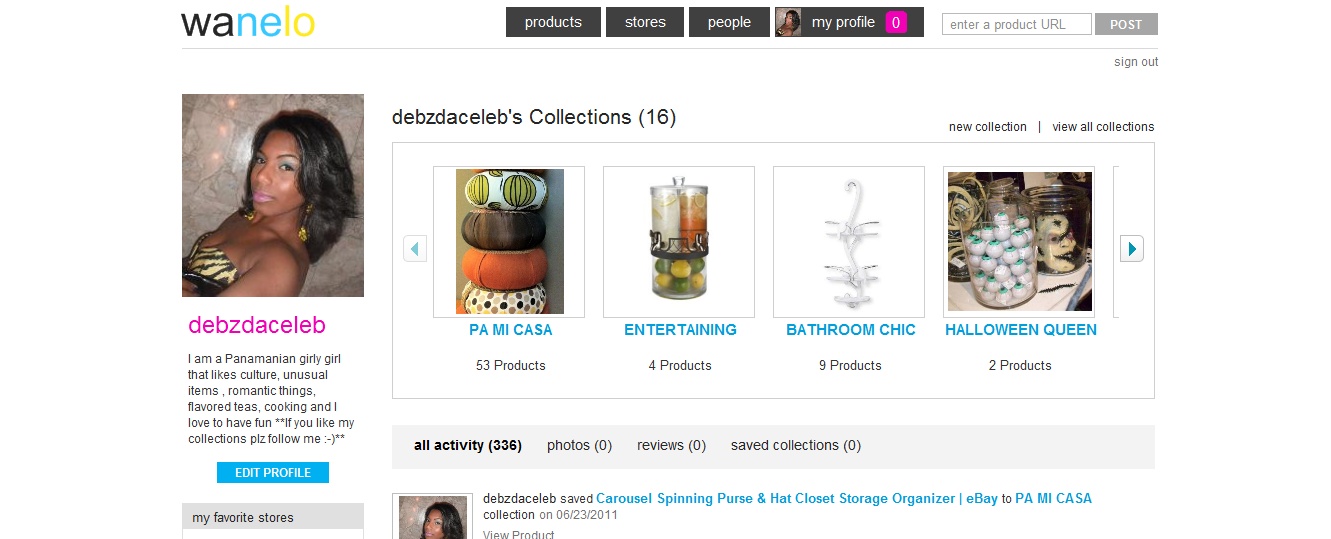This screenshot has height=539, width=1331.
Task: Go to the stores section
Action: [x=645, y=22]
